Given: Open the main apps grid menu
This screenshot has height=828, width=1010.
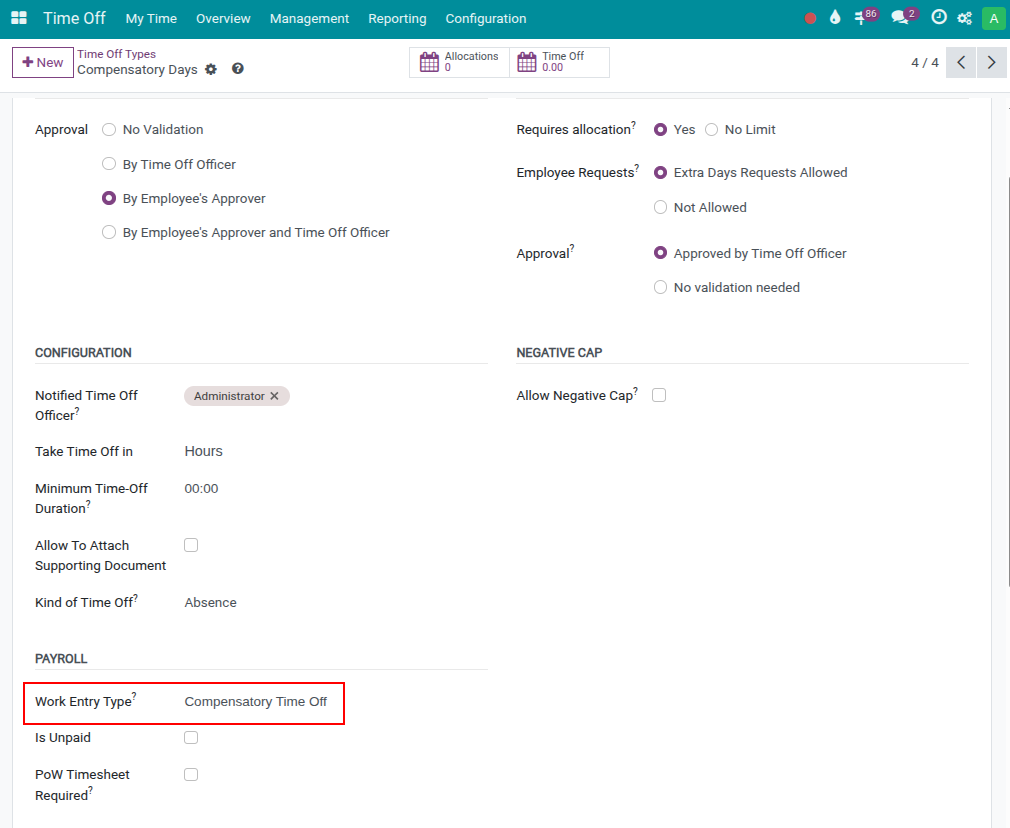Looking at the screenshot, I should (19, 19).
